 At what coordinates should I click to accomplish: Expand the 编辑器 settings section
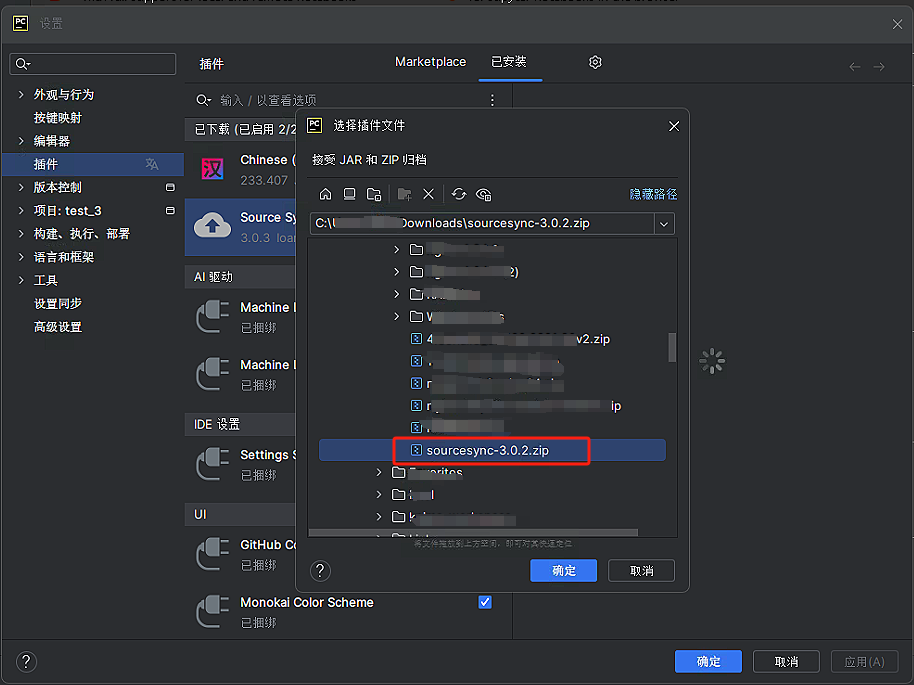(21, 140)
